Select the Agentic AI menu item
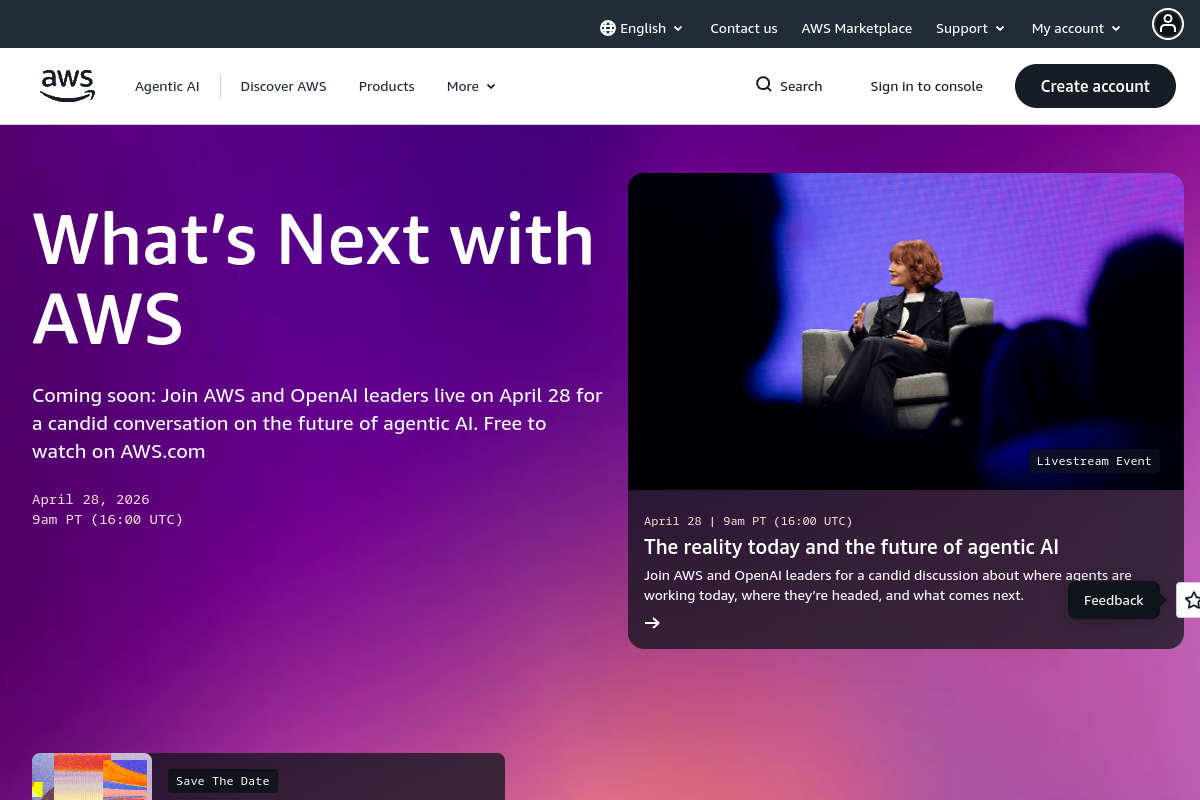The height and width of the screenshot is (800, 1200). pyautogui.click(x=167, y=86)
